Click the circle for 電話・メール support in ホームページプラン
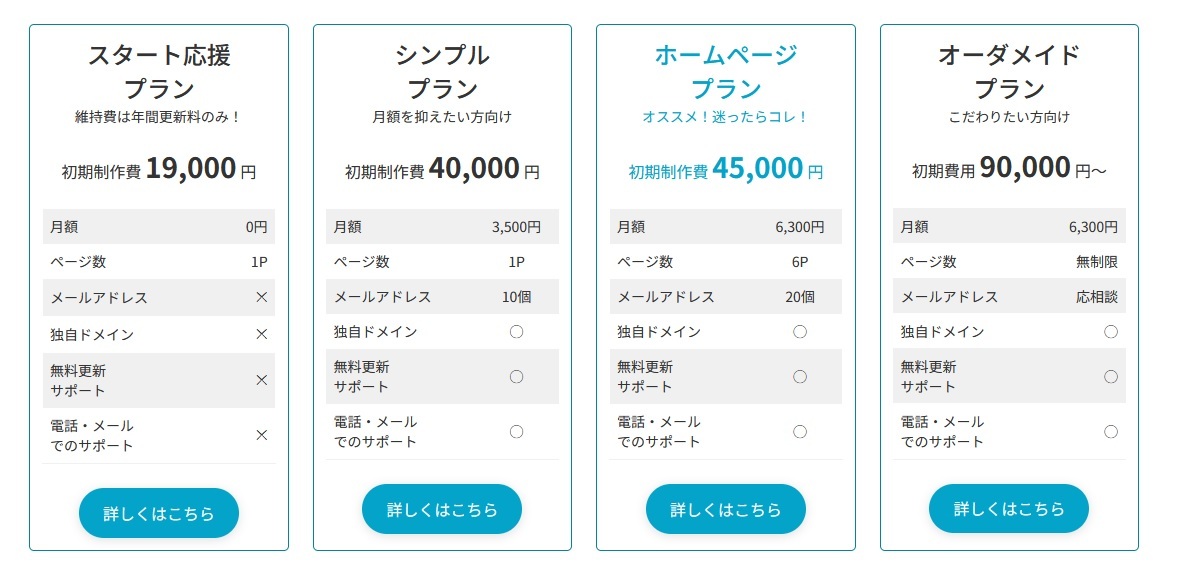 click(x=800, y=432)
